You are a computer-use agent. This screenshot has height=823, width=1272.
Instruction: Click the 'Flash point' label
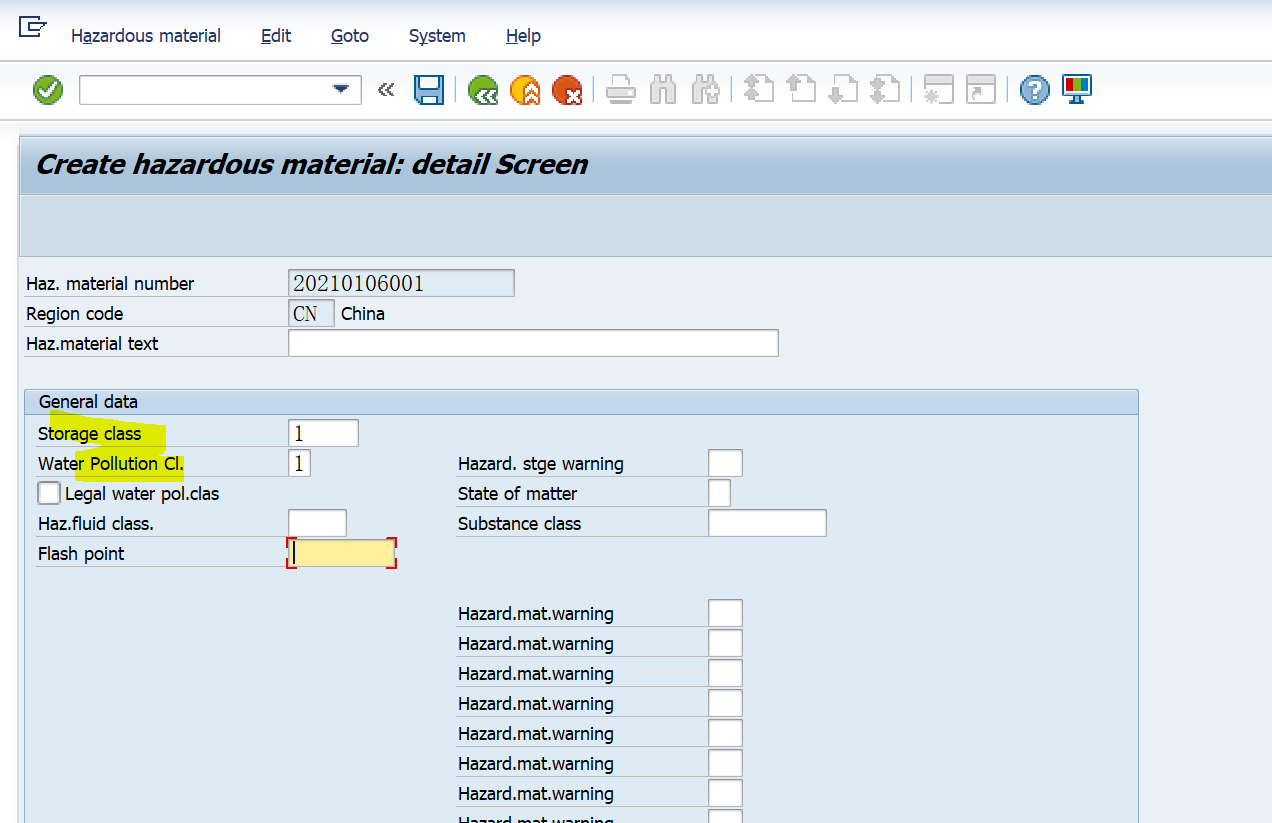tap(81, 553)
